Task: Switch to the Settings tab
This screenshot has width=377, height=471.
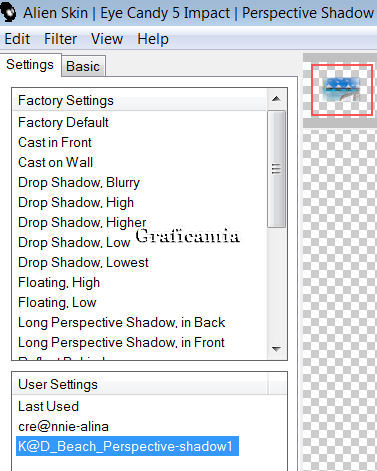Action: coord(30,65)
